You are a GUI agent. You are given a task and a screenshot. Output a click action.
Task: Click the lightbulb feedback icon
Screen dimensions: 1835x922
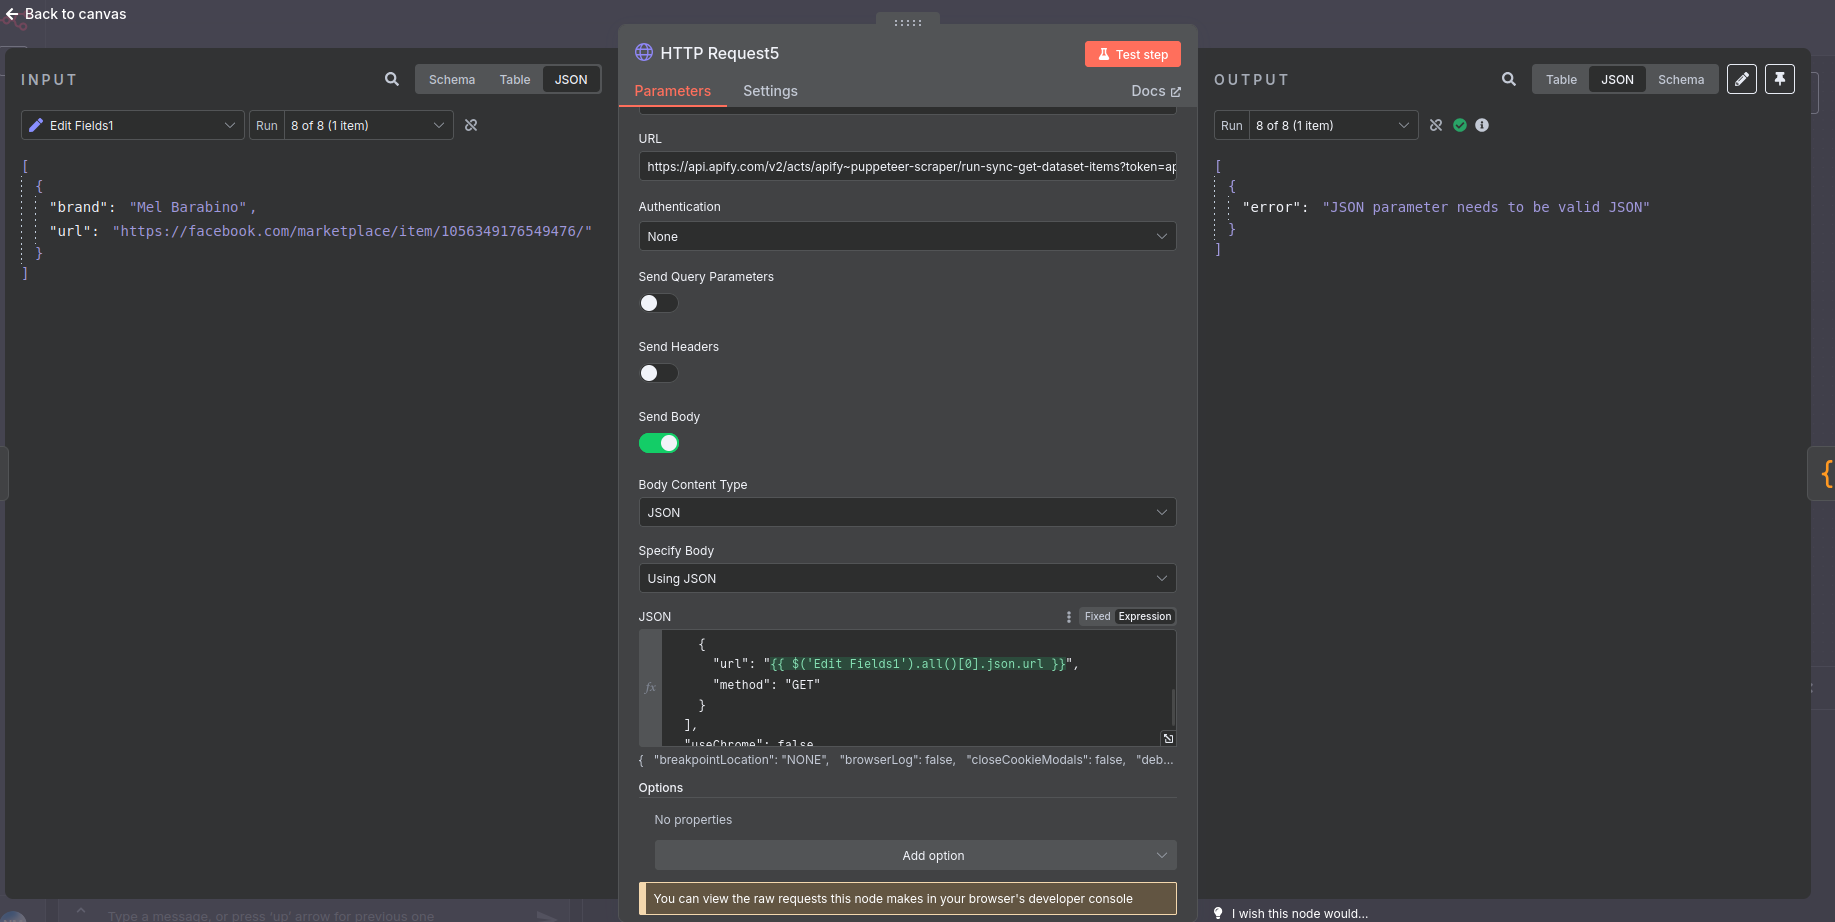click(1218, 913)
